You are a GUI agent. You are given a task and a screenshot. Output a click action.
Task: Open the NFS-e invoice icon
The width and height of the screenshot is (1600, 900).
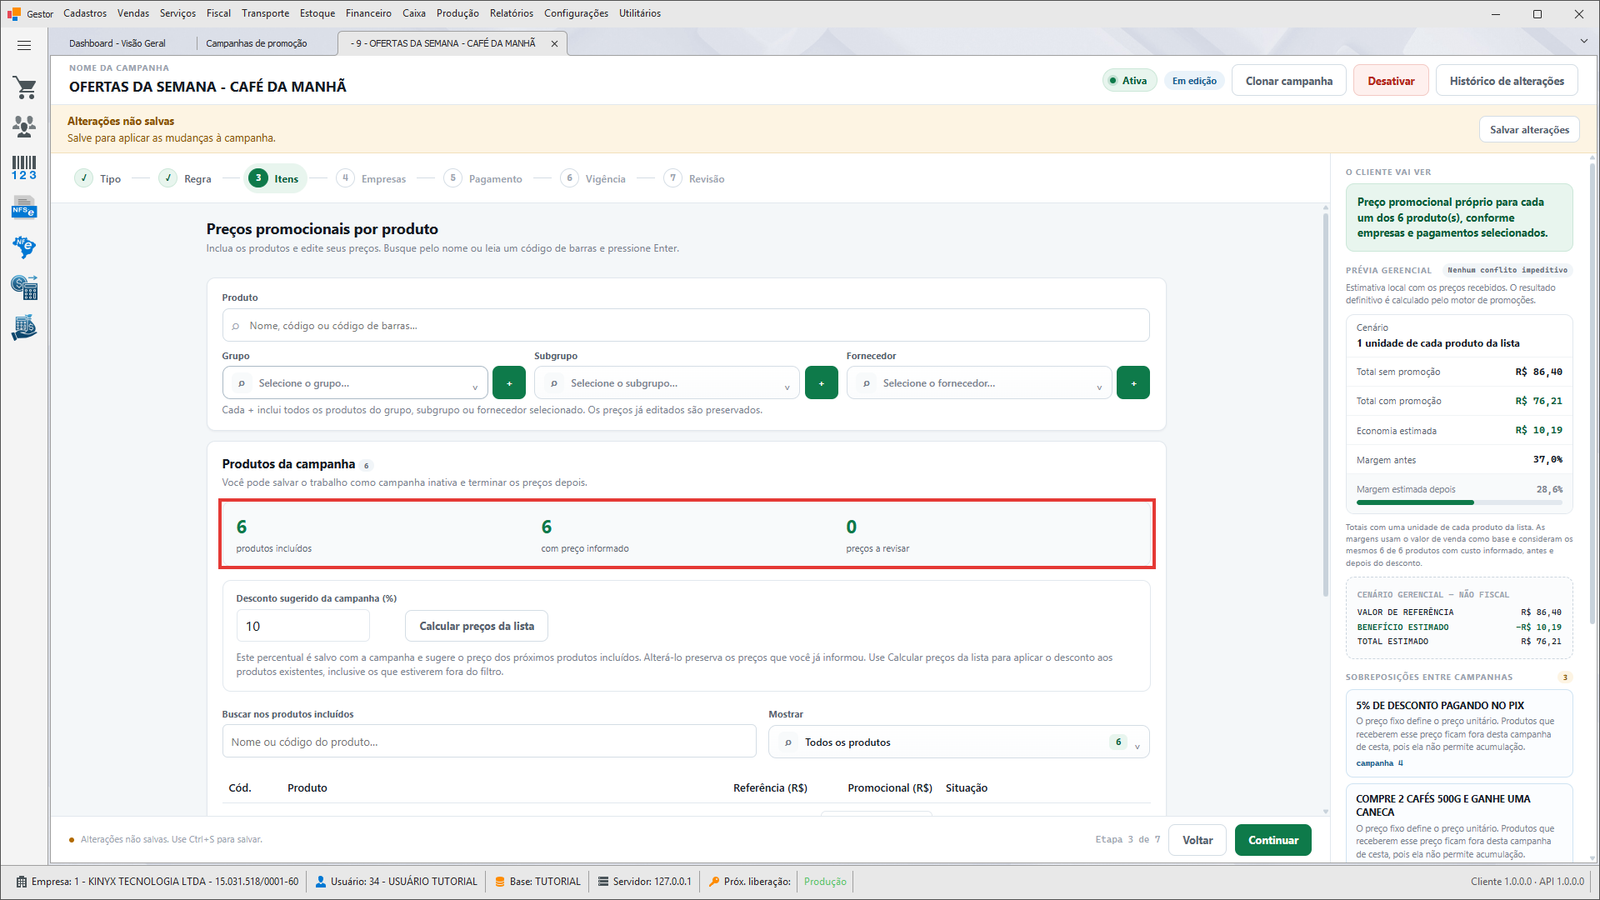tap(25, 207)
